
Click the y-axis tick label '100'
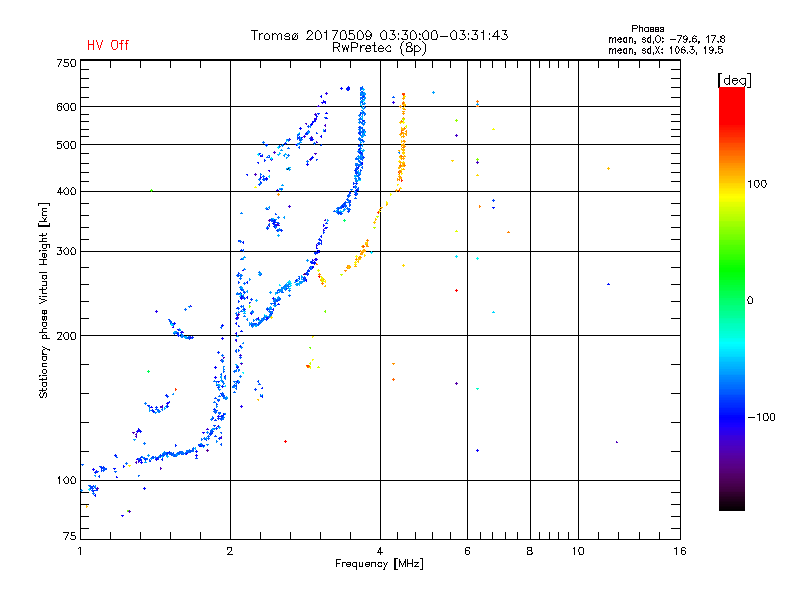[x=66, y=480]
